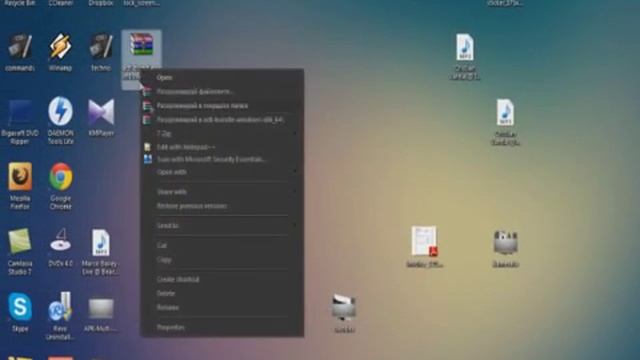This screenshot has width=640, height=360.
Task: Select the DAEMON Tools Lite icon
Action: pyautogui.click(x=60, y=120)
